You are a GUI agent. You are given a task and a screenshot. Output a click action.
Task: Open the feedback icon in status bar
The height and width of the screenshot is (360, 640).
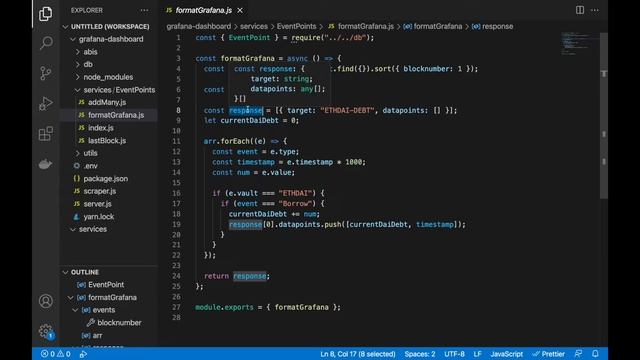pos(578,354)
